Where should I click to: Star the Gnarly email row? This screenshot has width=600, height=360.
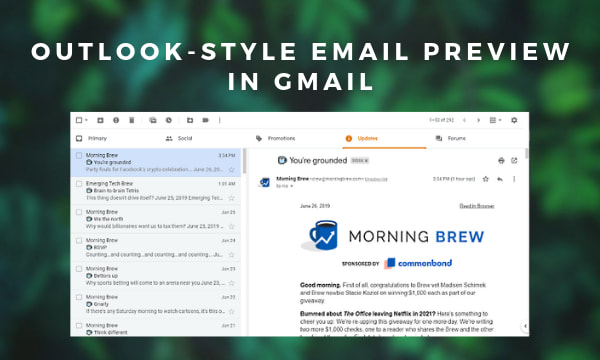pyautogui.click(x=232, y=311)
